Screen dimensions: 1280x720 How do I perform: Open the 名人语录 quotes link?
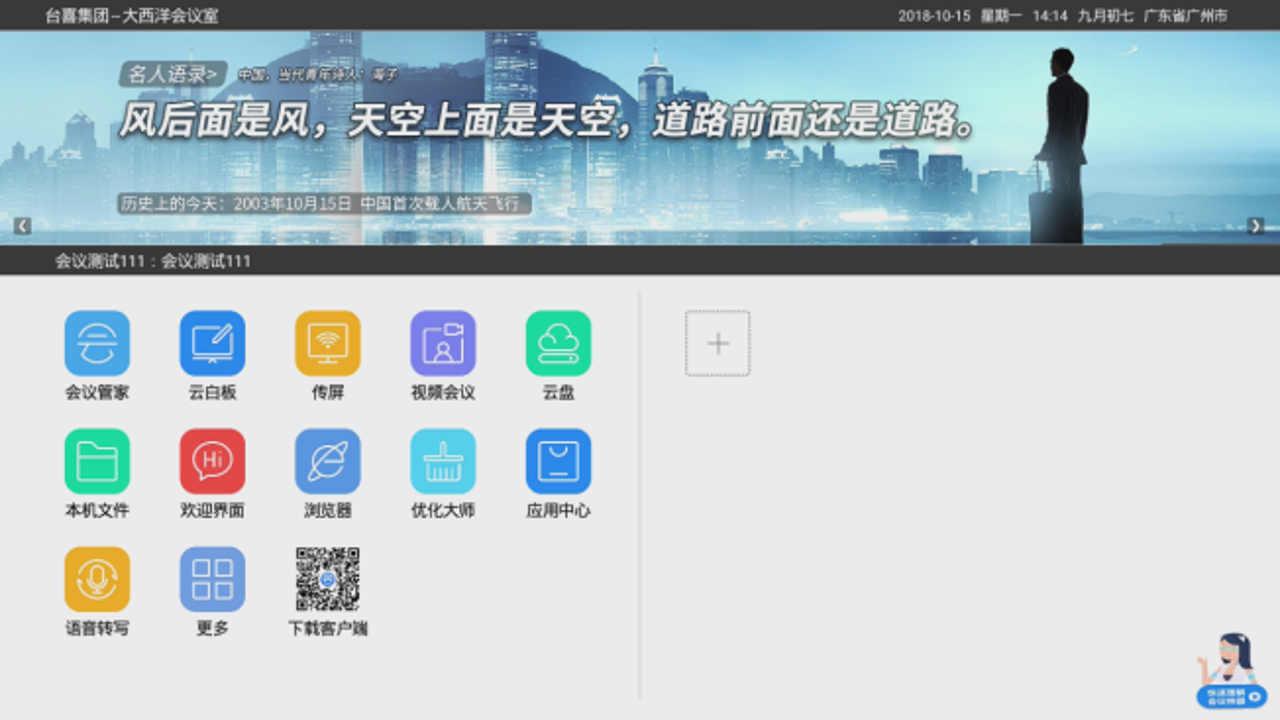(175, 74)
